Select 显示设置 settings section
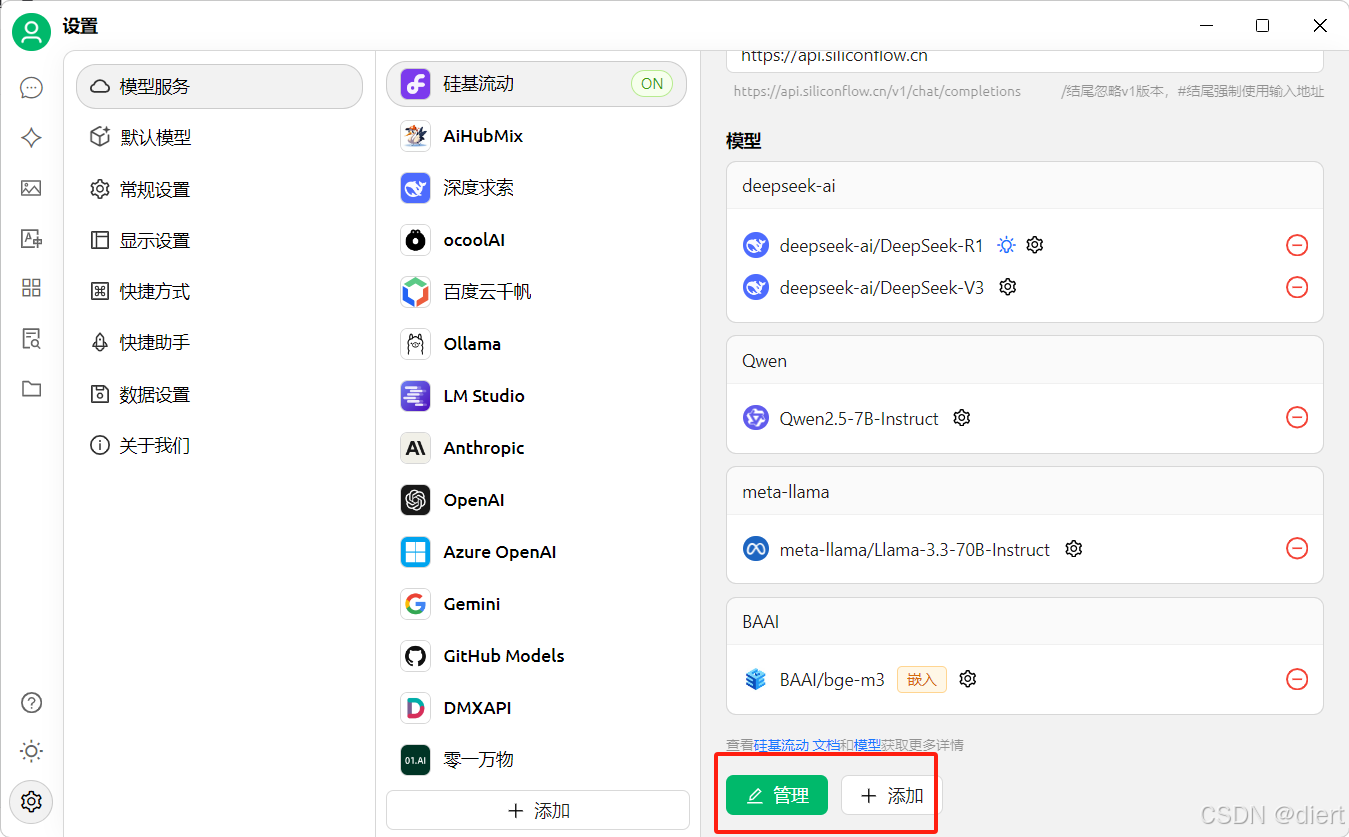 coord(219,240)
